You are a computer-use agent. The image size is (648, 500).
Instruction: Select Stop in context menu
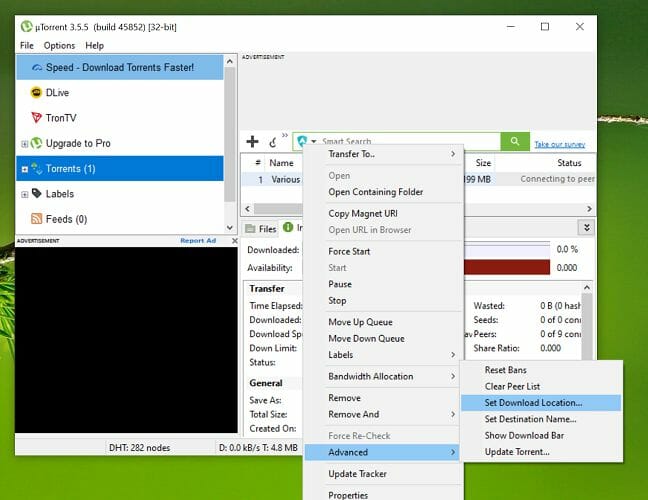click(382, 300)
